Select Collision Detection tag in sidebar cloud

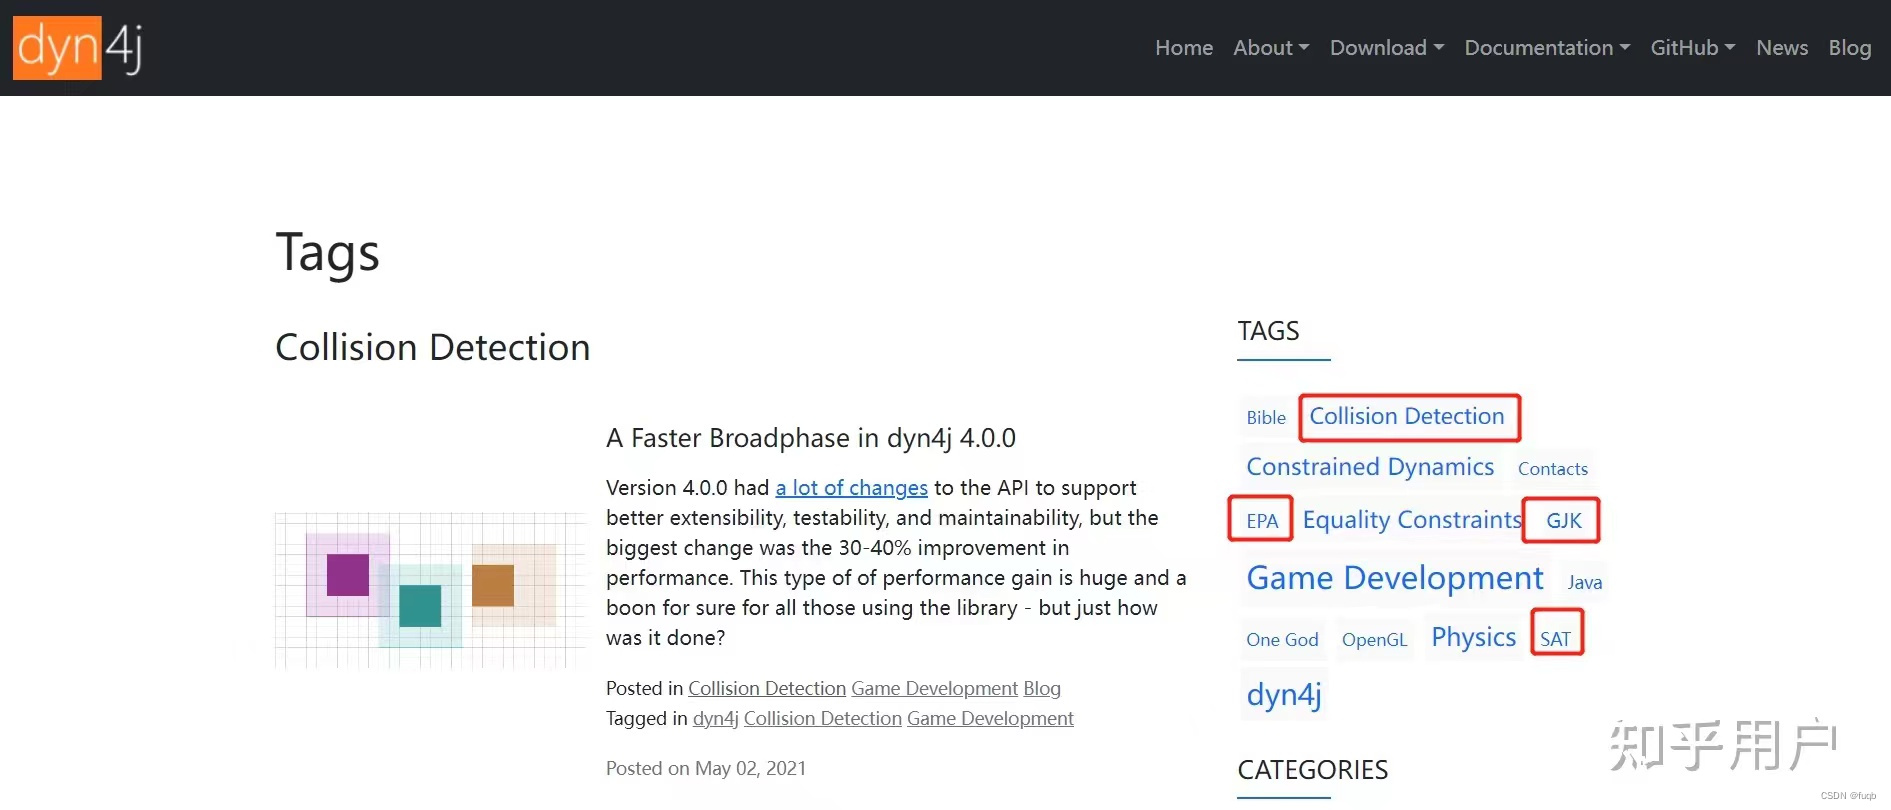click(1407, 416)
